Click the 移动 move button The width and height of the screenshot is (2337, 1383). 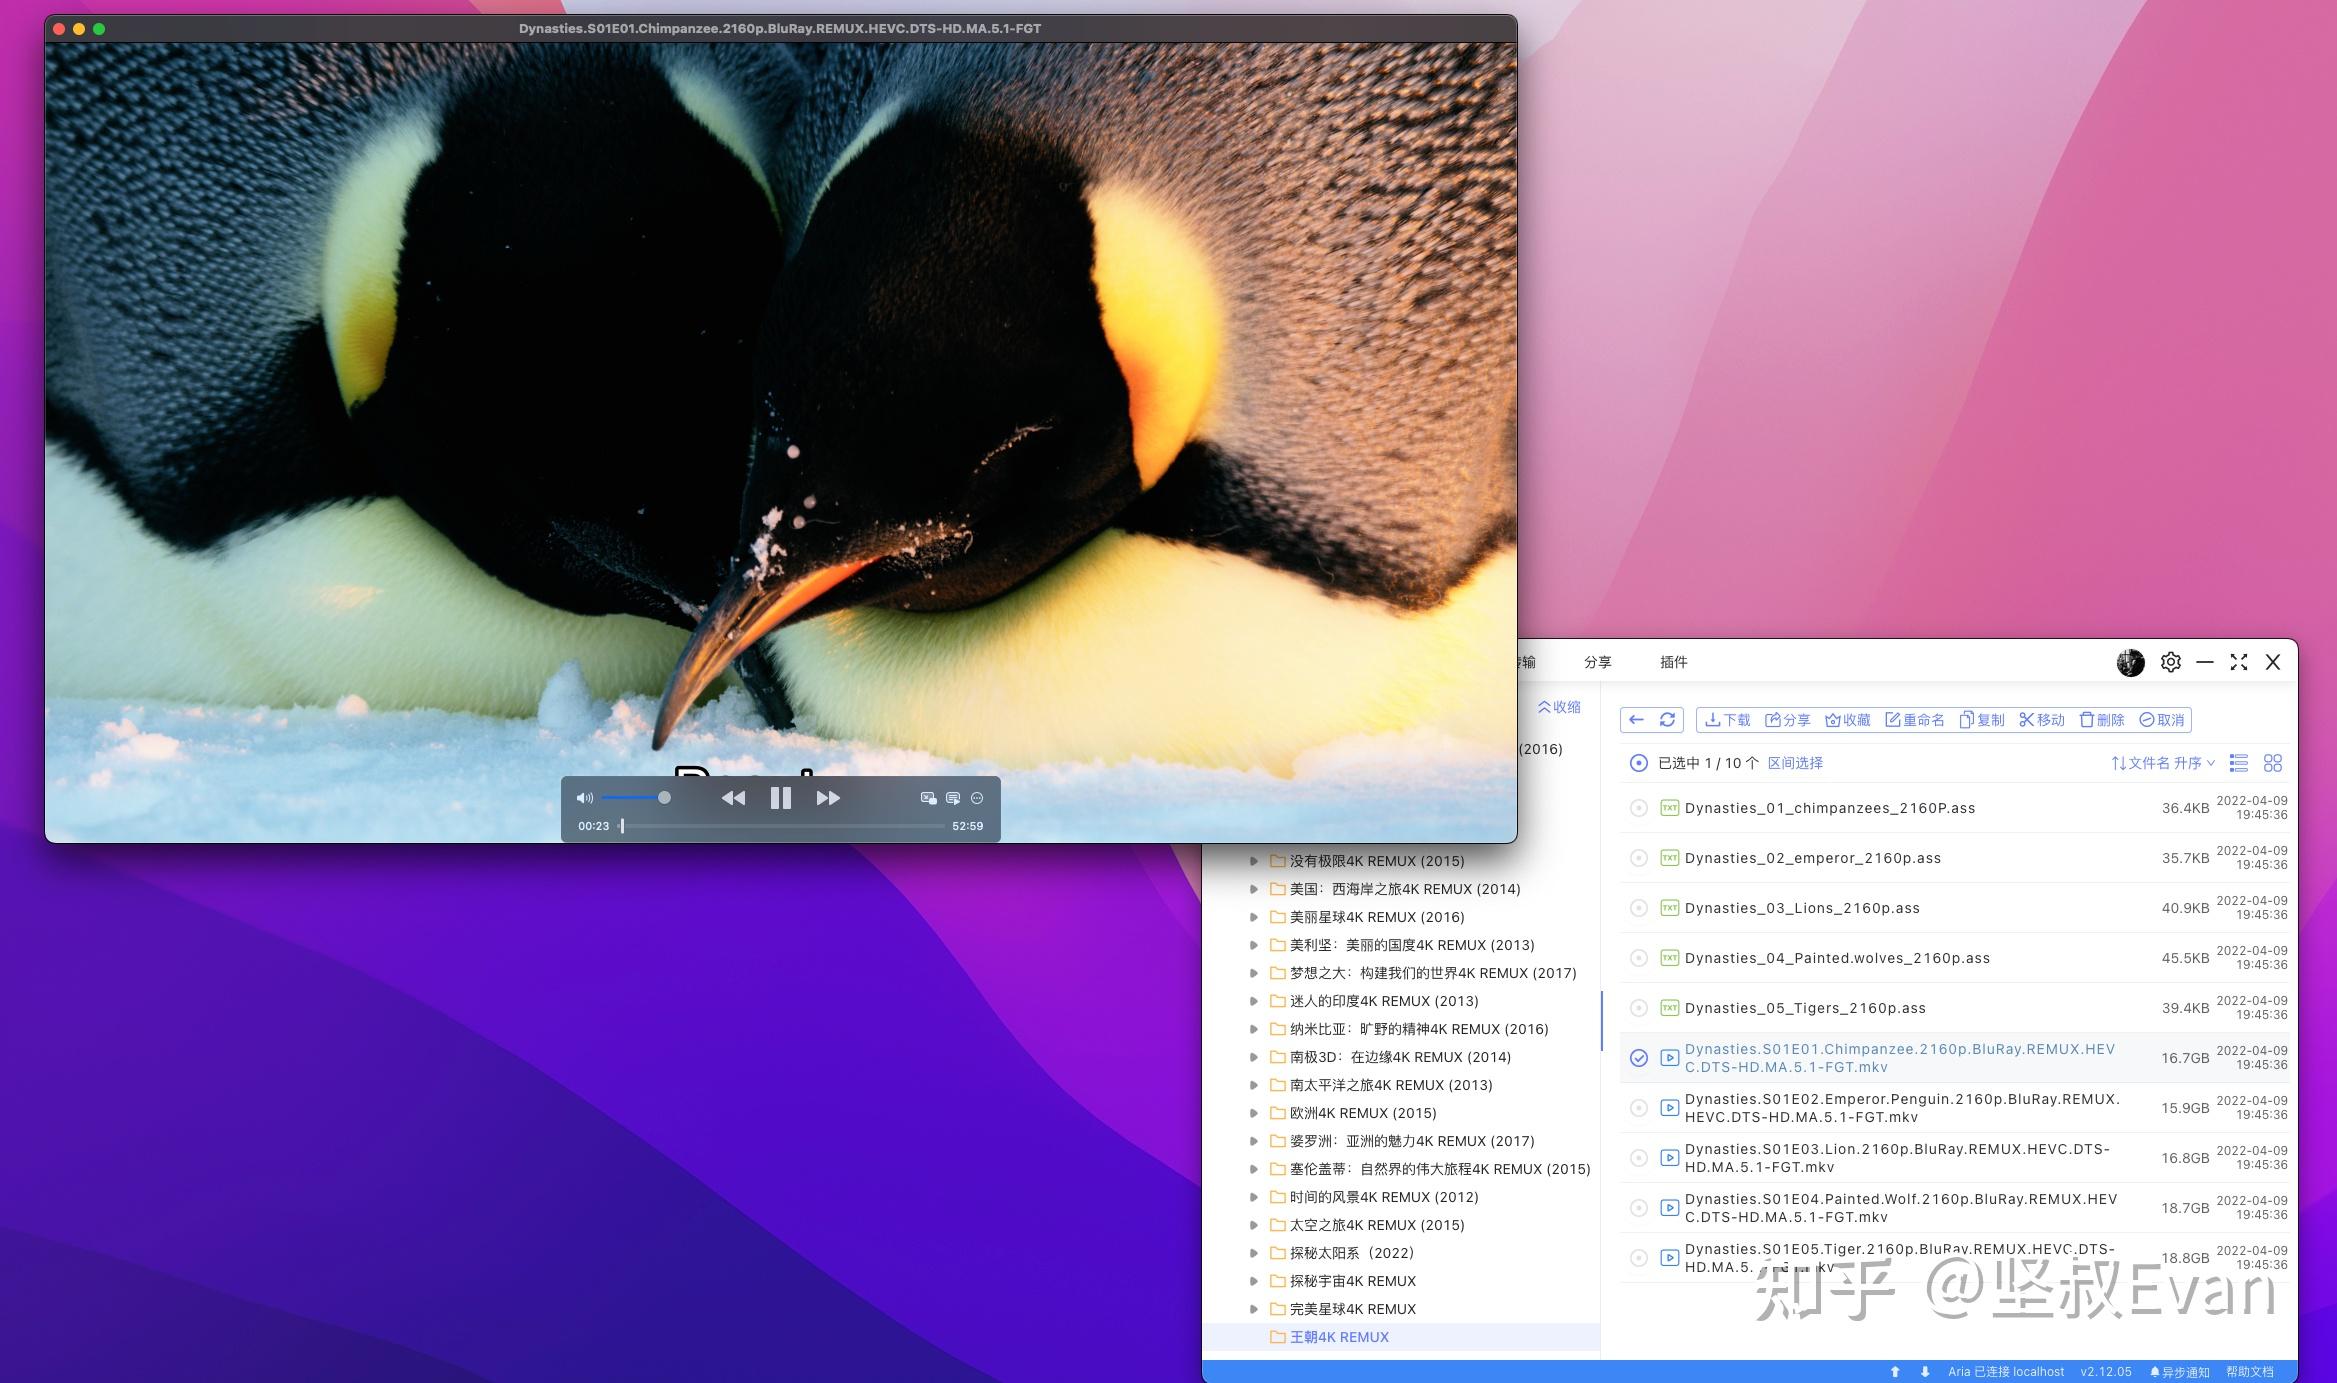point(2042,720)
